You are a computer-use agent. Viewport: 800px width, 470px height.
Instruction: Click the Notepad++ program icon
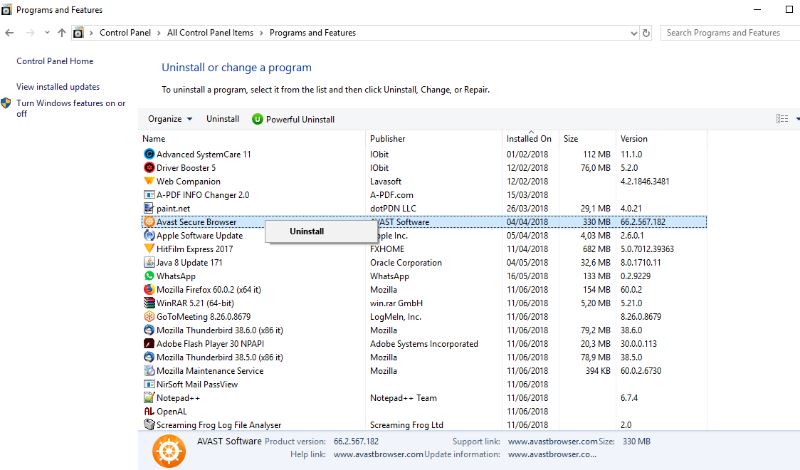click(149, 398)
